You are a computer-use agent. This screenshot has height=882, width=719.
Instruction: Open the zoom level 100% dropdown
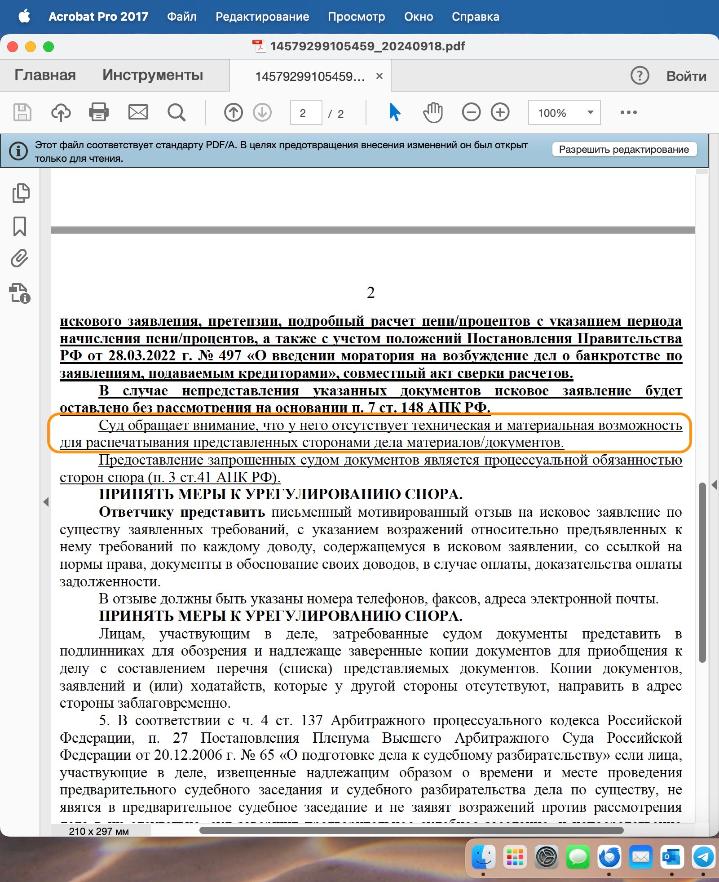pos(564,112)
